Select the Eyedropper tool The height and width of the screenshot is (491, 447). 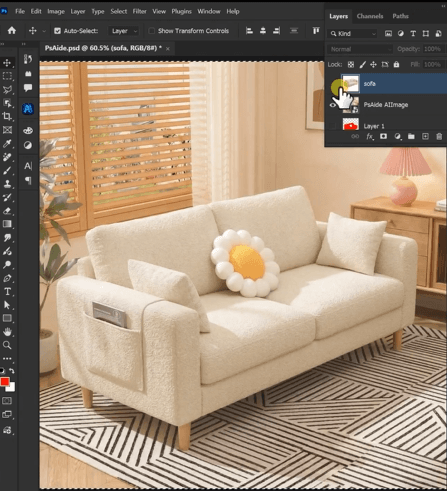point(7,143)
